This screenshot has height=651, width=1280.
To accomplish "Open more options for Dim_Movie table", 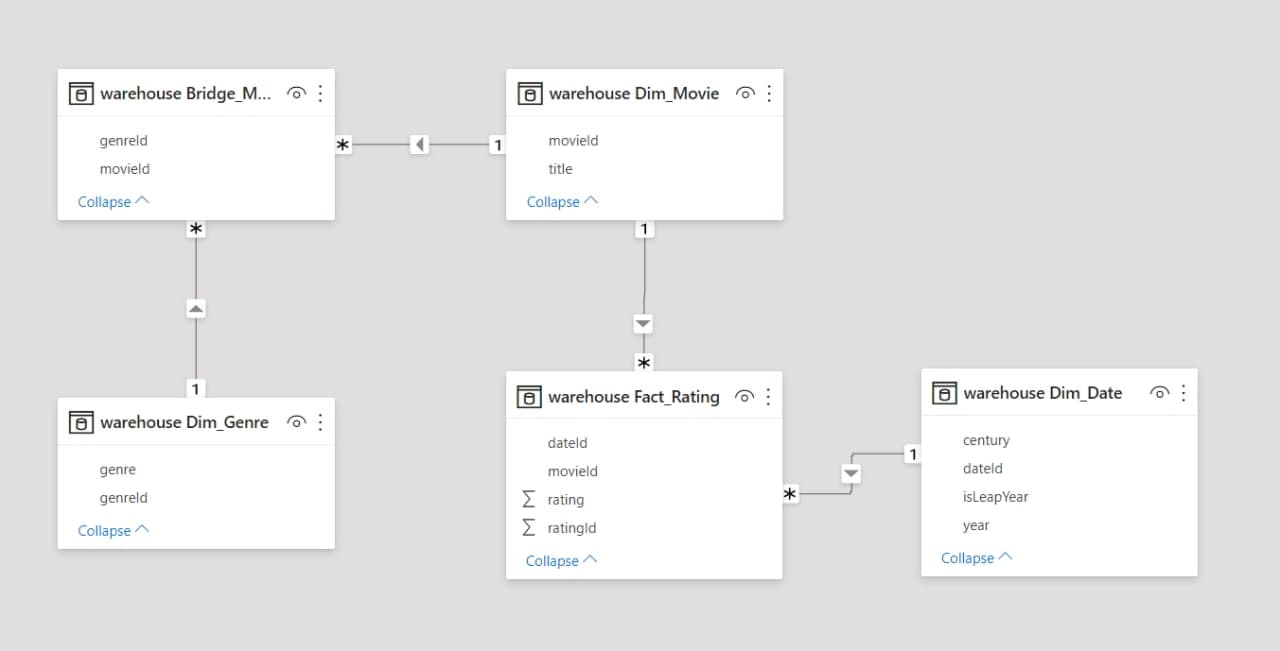I will coord(769,93).
